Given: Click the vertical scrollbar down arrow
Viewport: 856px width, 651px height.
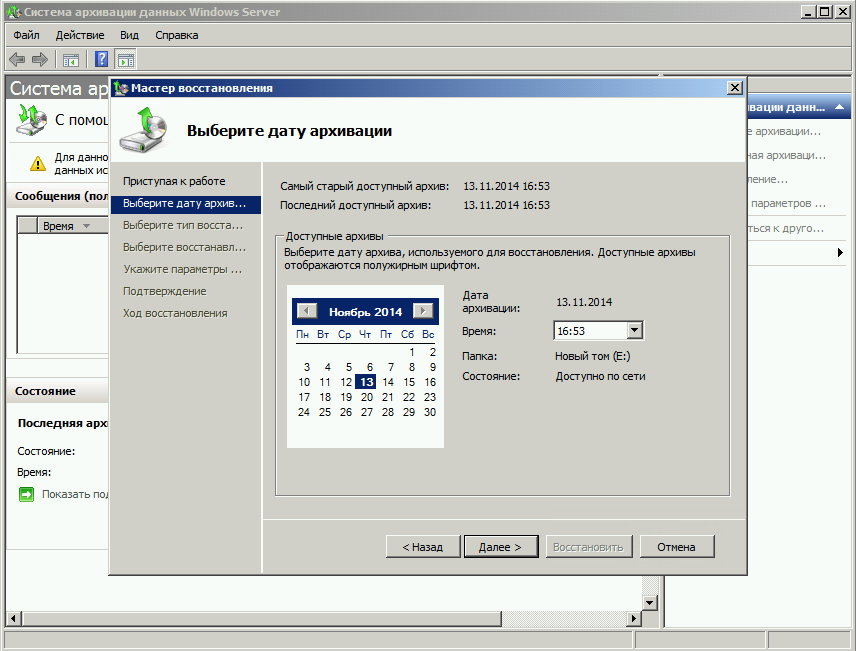Looking at the screenshot, I should coord(649,602).
